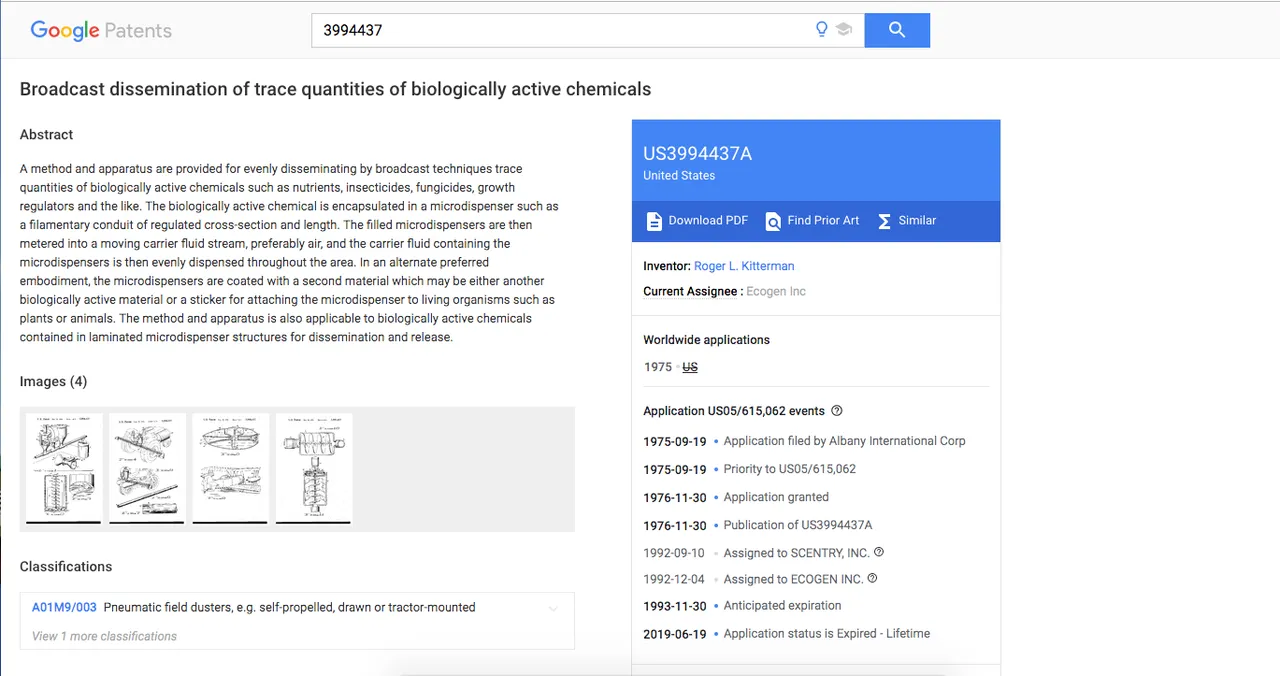Click Application filed by Albany International Corp
The width and height of the screenshot is (1280, 676).
[x=844, y=441]
